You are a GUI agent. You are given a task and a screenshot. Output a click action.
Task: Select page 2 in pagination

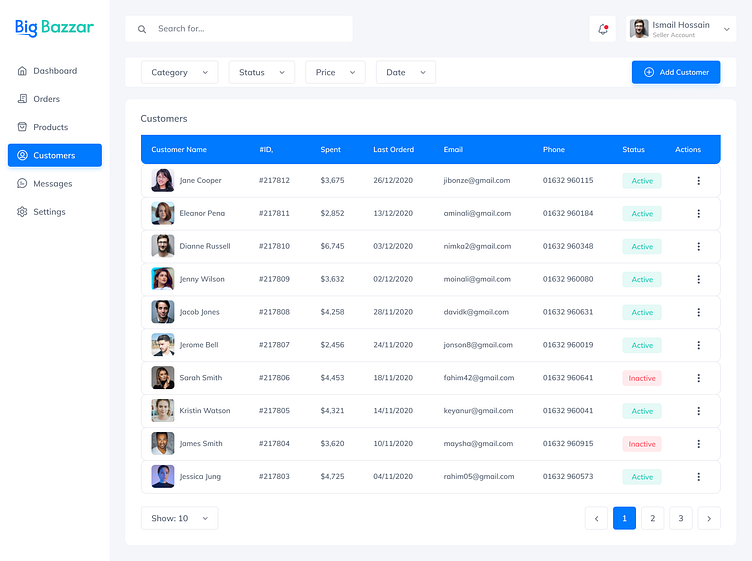(x=652, y=518)
